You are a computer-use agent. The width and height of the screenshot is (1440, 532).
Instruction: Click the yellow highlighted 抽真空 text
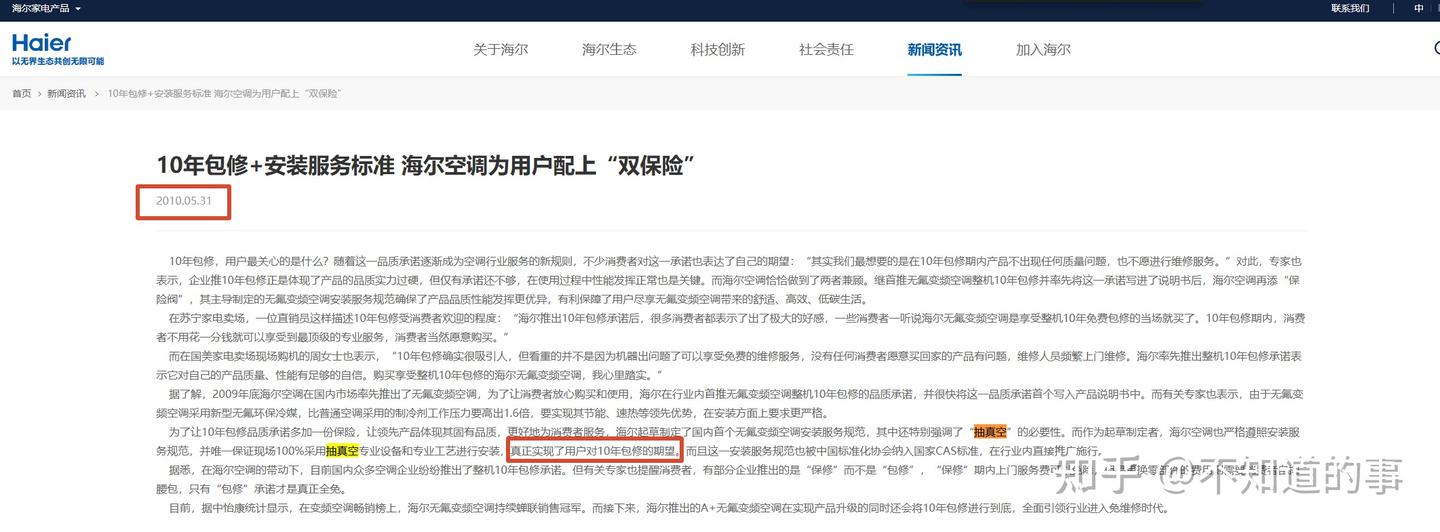point(342,451)
